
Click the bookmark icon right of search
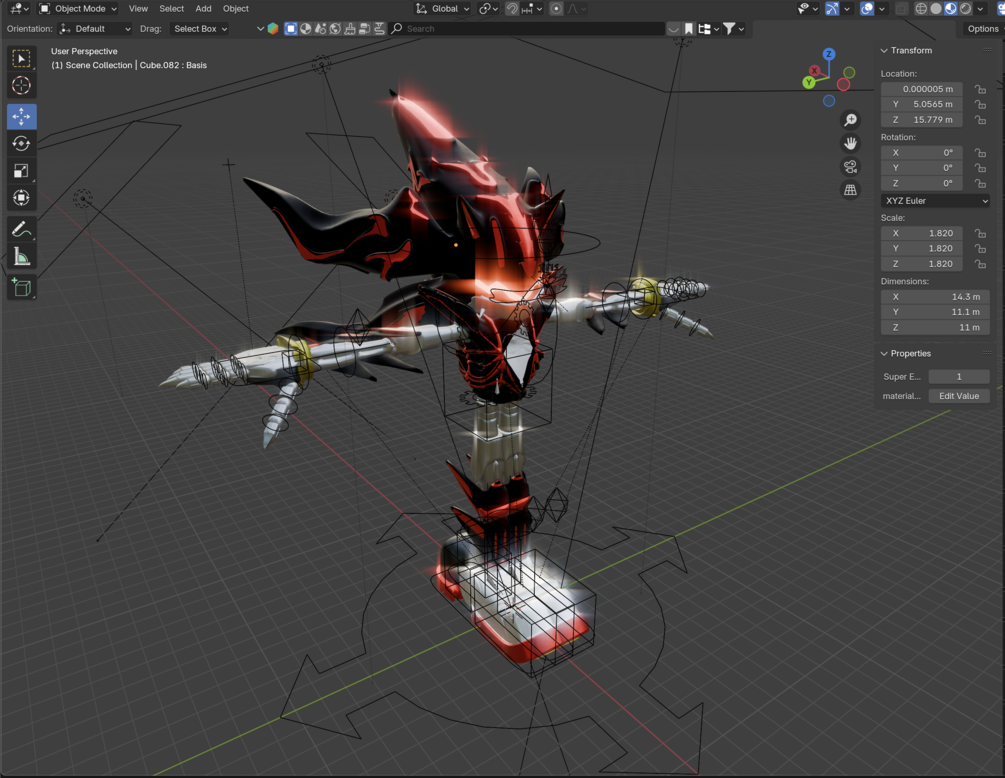688,28
